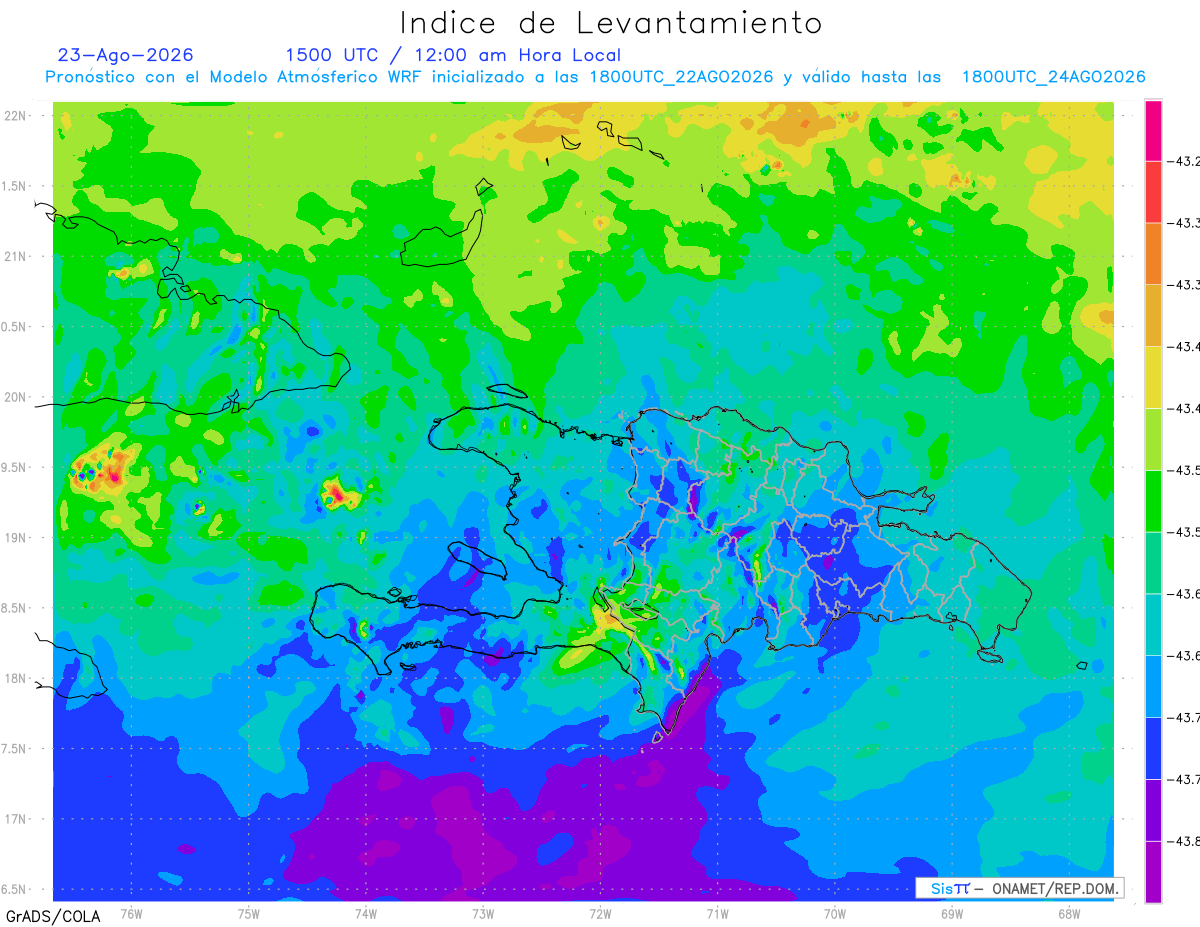The height and width of the screenshot is (927, 1200).
Task: Click the '75W' longitude label
Action: click(x=248, y=913)
